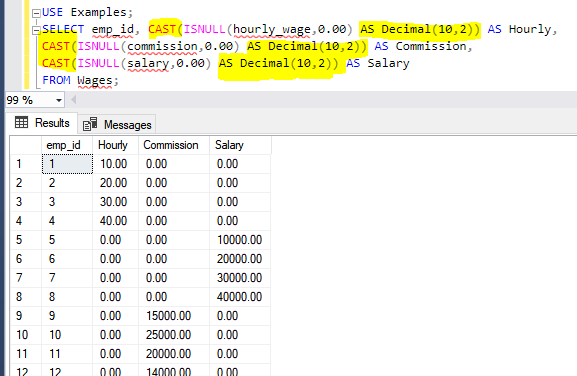Click the Salary column header
577x376 pixels.
tap(240, 145)
